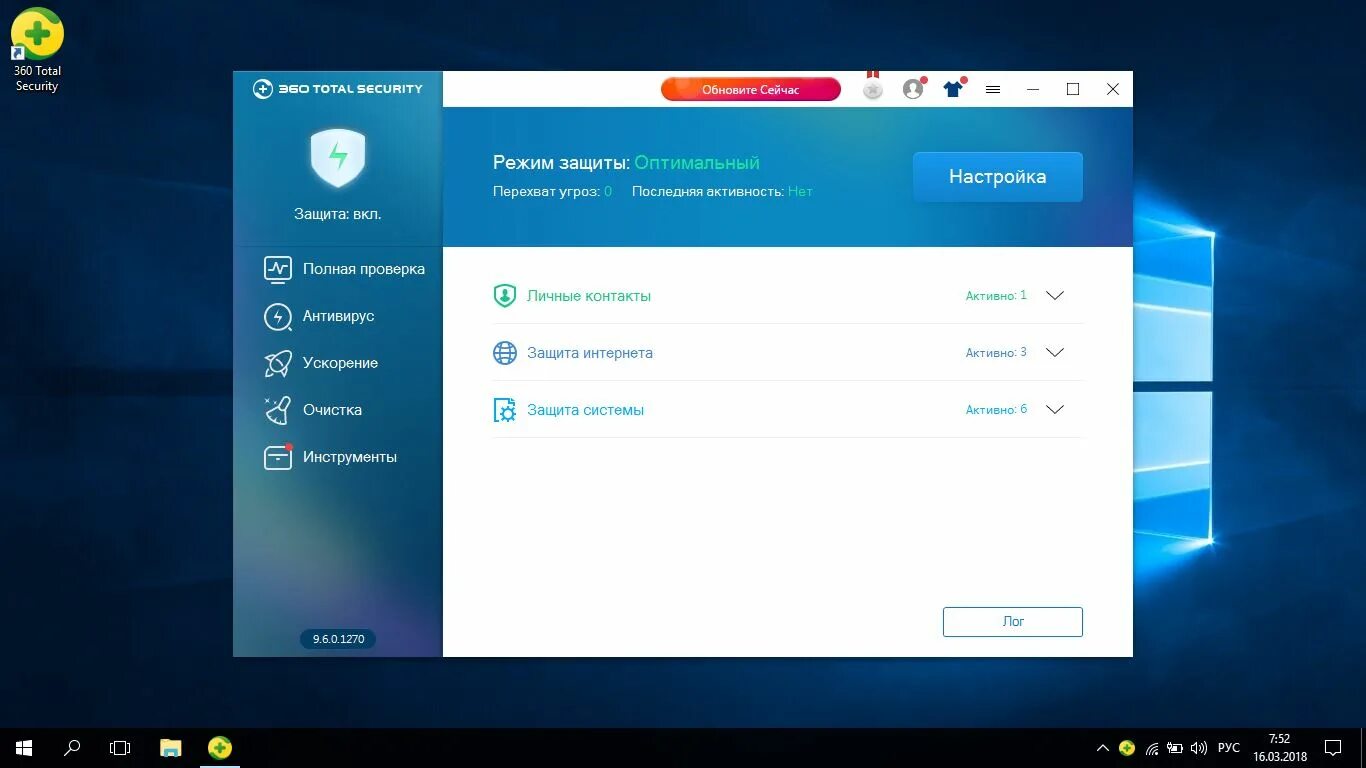Select Антивирус in the sidebar
Image resolution: width=1366 pixels, height=768 pixels.
339,316
